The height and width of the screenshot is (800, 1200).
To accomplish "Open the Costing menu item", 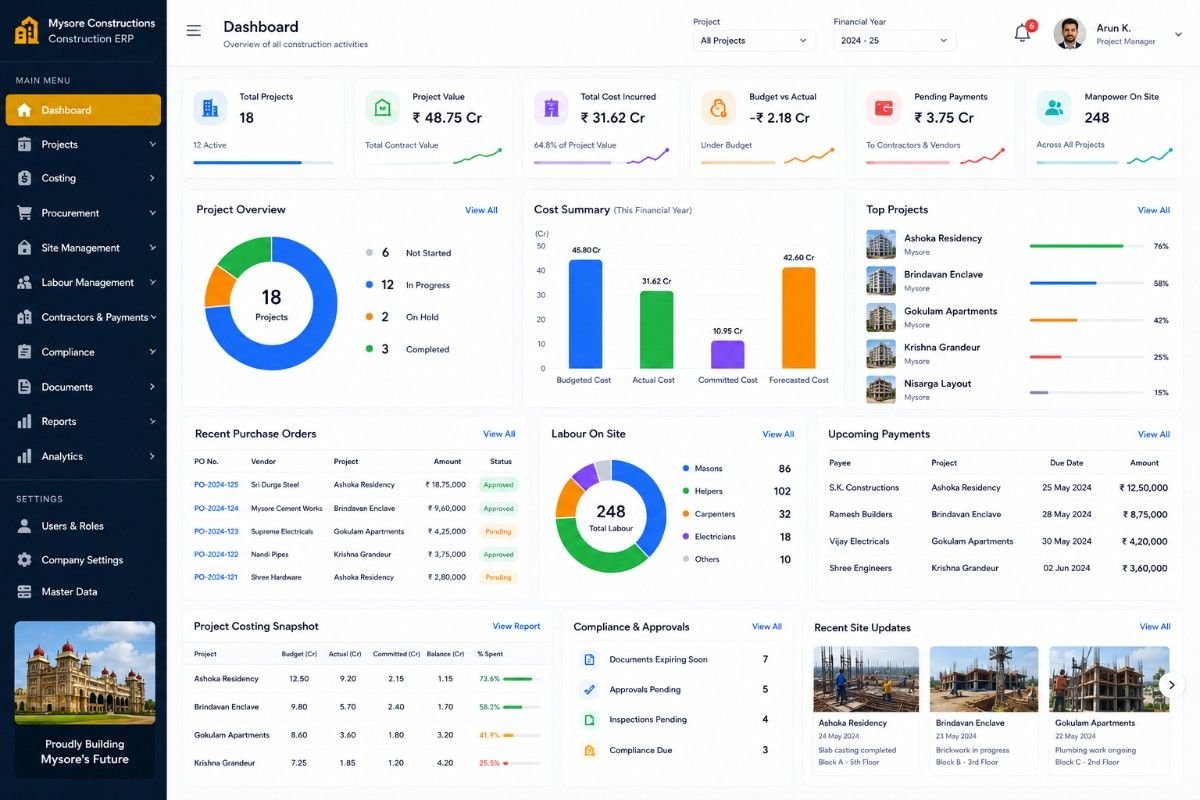I will coord(84,178).
